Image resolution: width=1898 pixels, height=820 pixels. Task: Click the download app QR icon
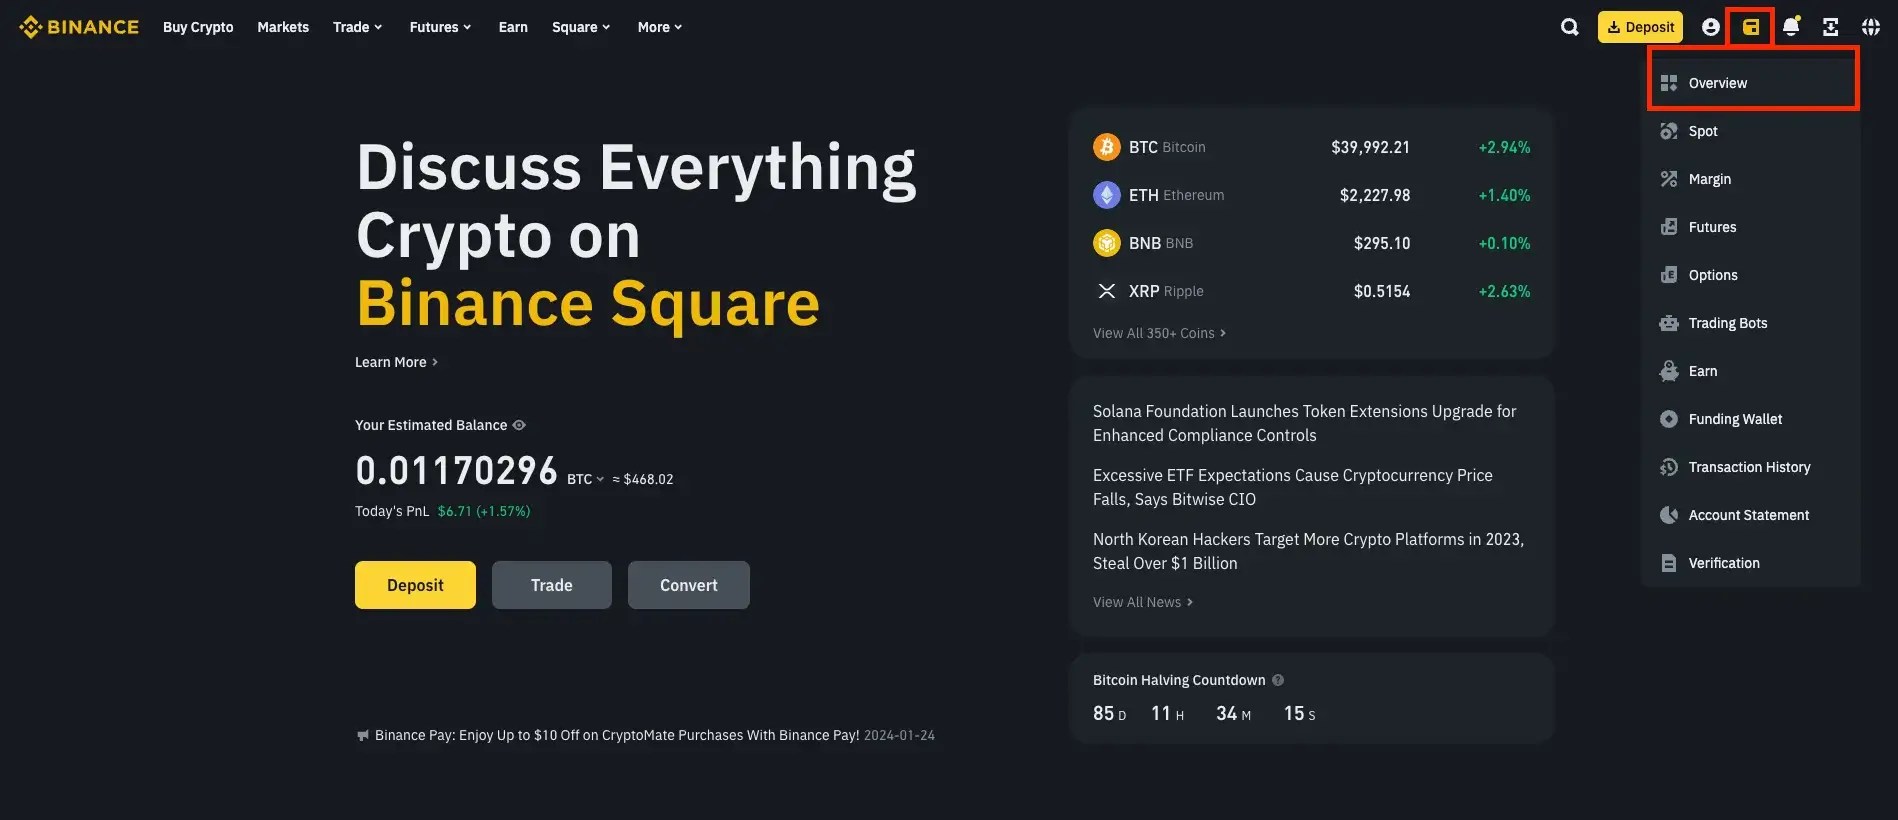[1831, 27]
